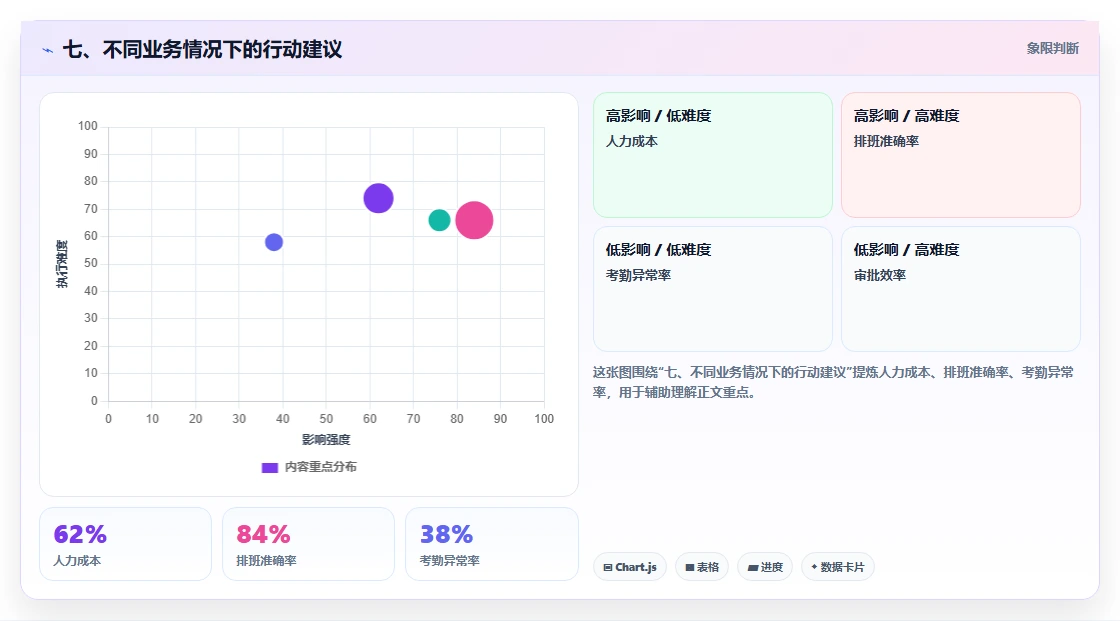The image size is (1120, 621).
Task: Click the 38% 考勤异常率 stat card
Action: coord(491,544)
